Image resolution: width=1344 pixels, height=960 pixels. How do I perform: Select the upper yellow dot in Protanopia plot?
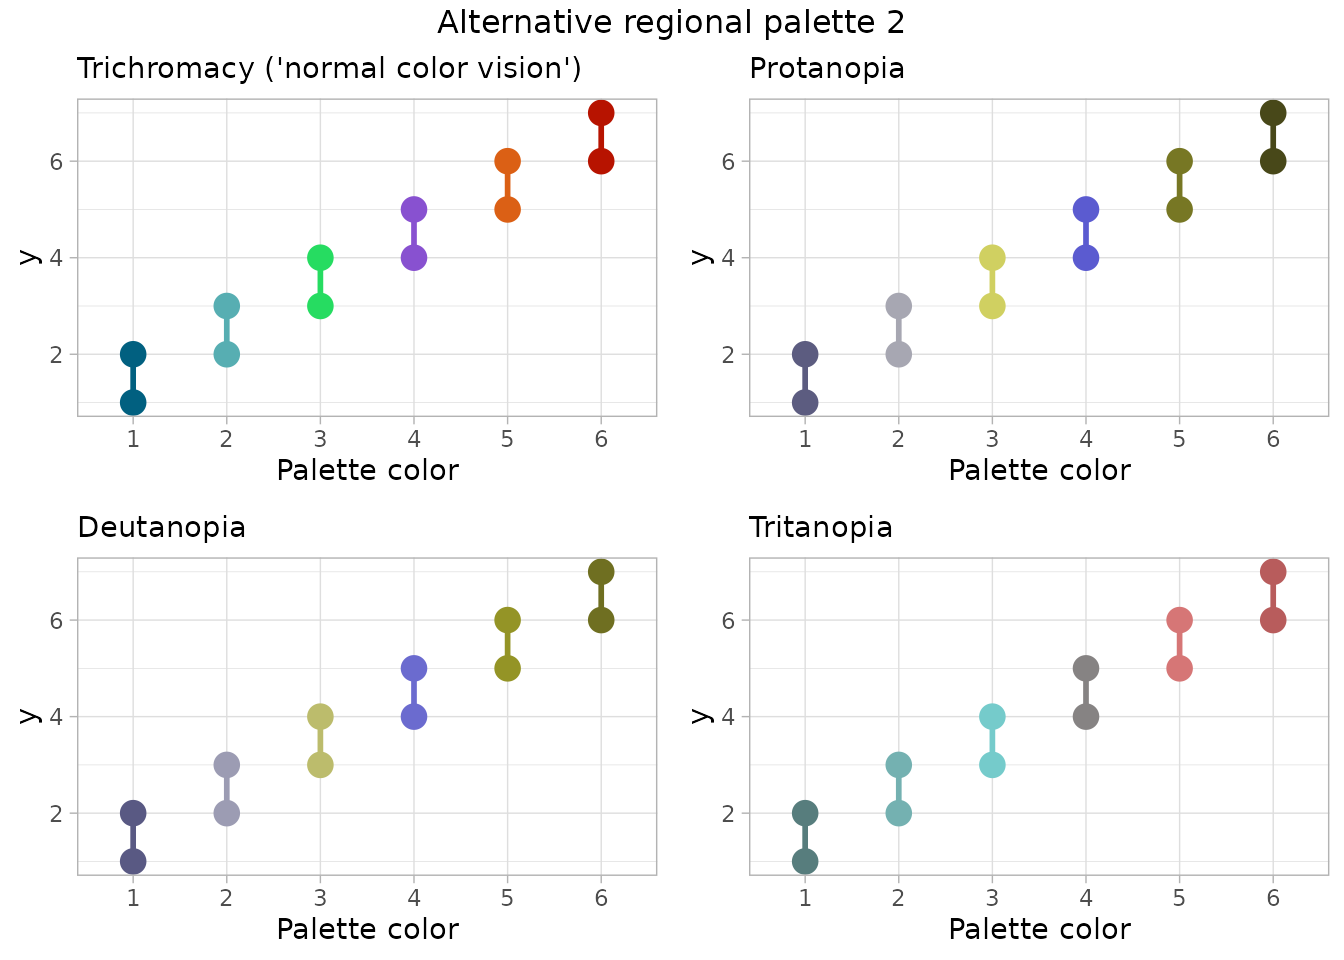[992, 258]
